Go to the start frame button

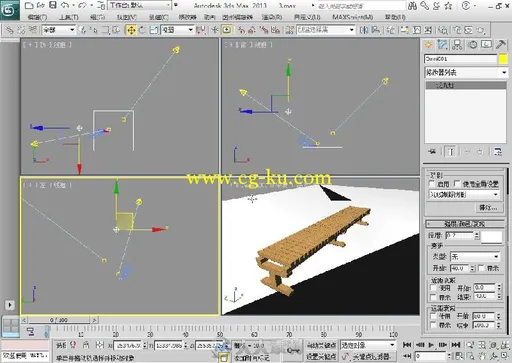pyautogui.click(x=407, y=345)
